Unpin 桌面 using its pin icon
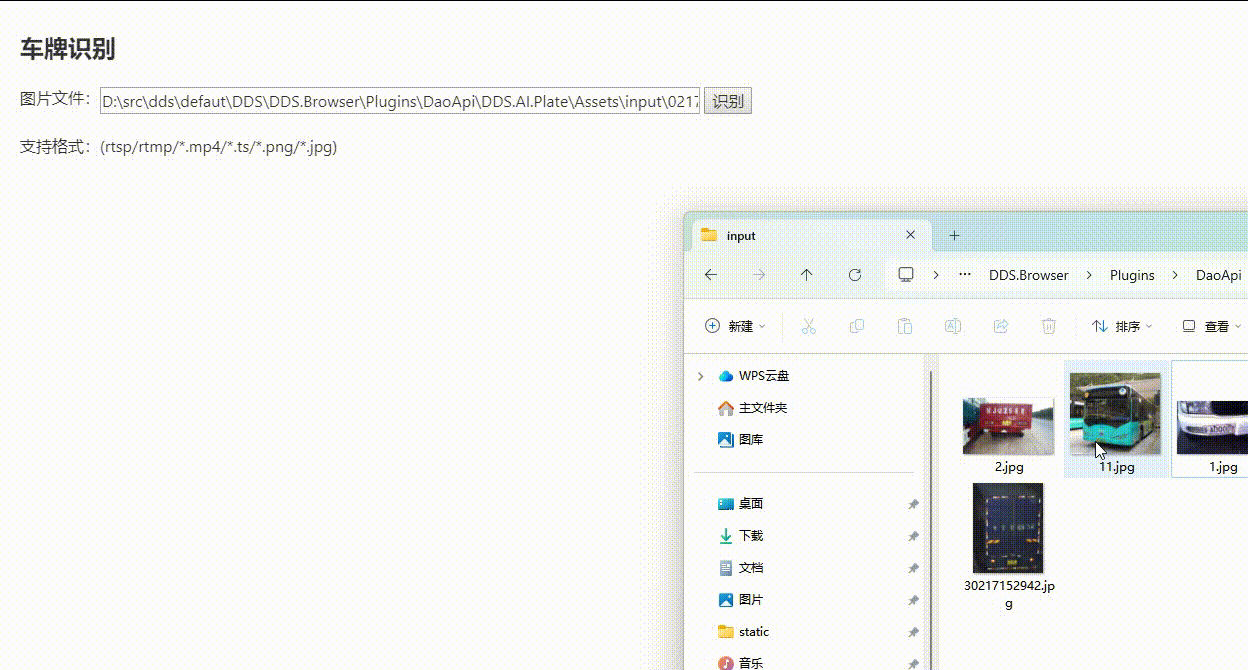The height and width of the screenshot is (670, 1248). click(912, 505)
